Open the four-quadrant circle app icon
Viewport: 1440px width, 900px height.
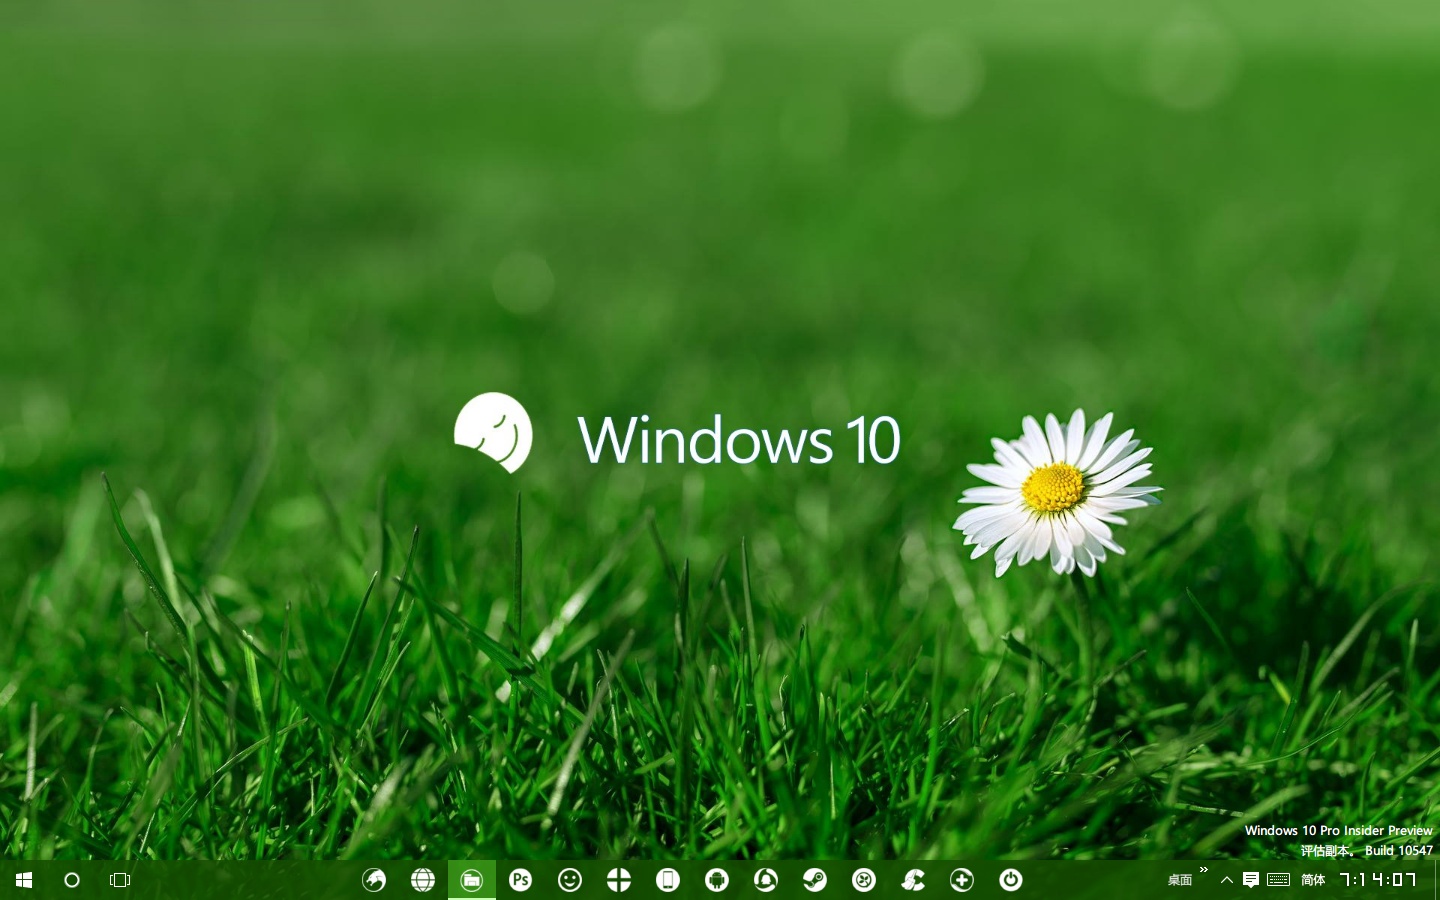[619, 880]
